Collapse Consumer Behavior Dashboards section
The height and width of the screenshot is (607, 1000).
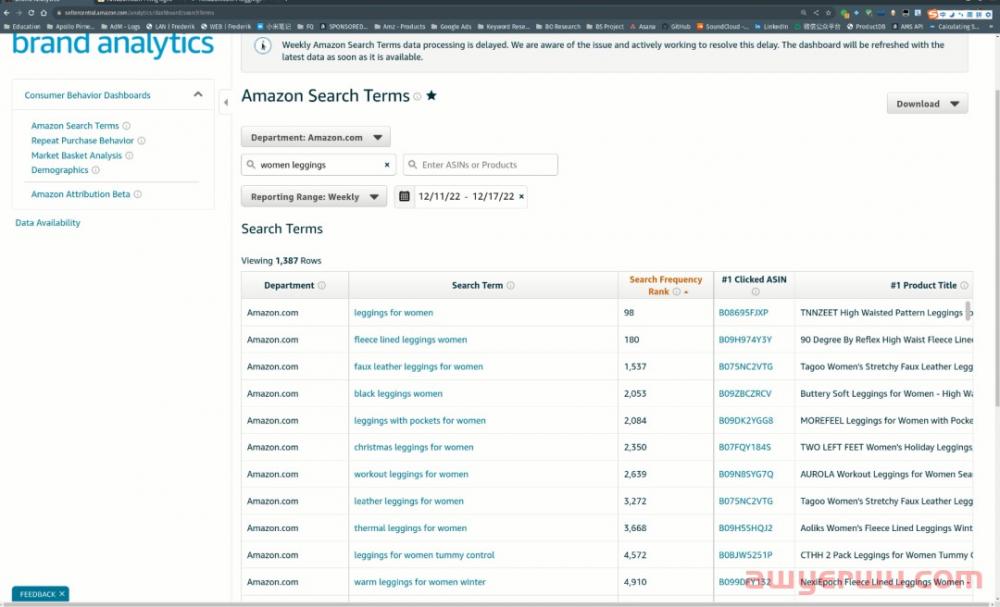point(198,95)
